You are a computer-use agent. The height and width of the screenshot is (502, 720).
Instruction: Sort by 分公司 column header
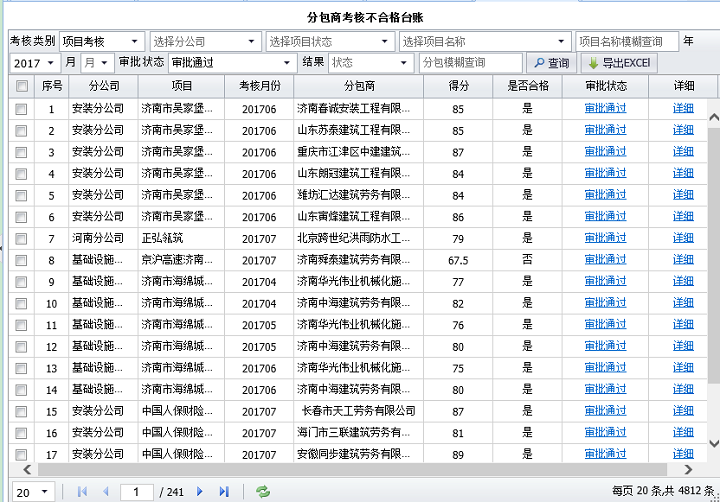[x=103, y=86]
